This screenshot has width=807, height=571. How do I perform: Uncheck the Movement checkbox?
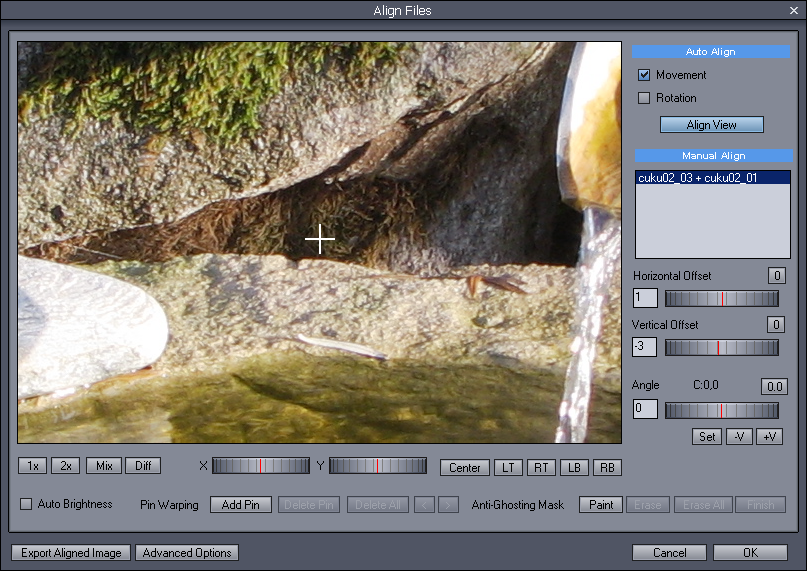click(645, 75)
